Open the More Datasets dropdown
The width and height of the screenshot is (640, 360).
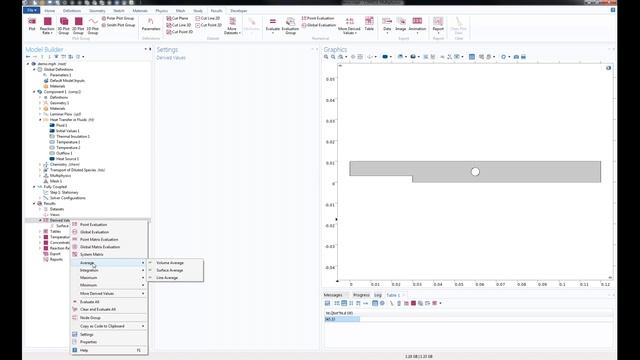(x=232, y=26)
